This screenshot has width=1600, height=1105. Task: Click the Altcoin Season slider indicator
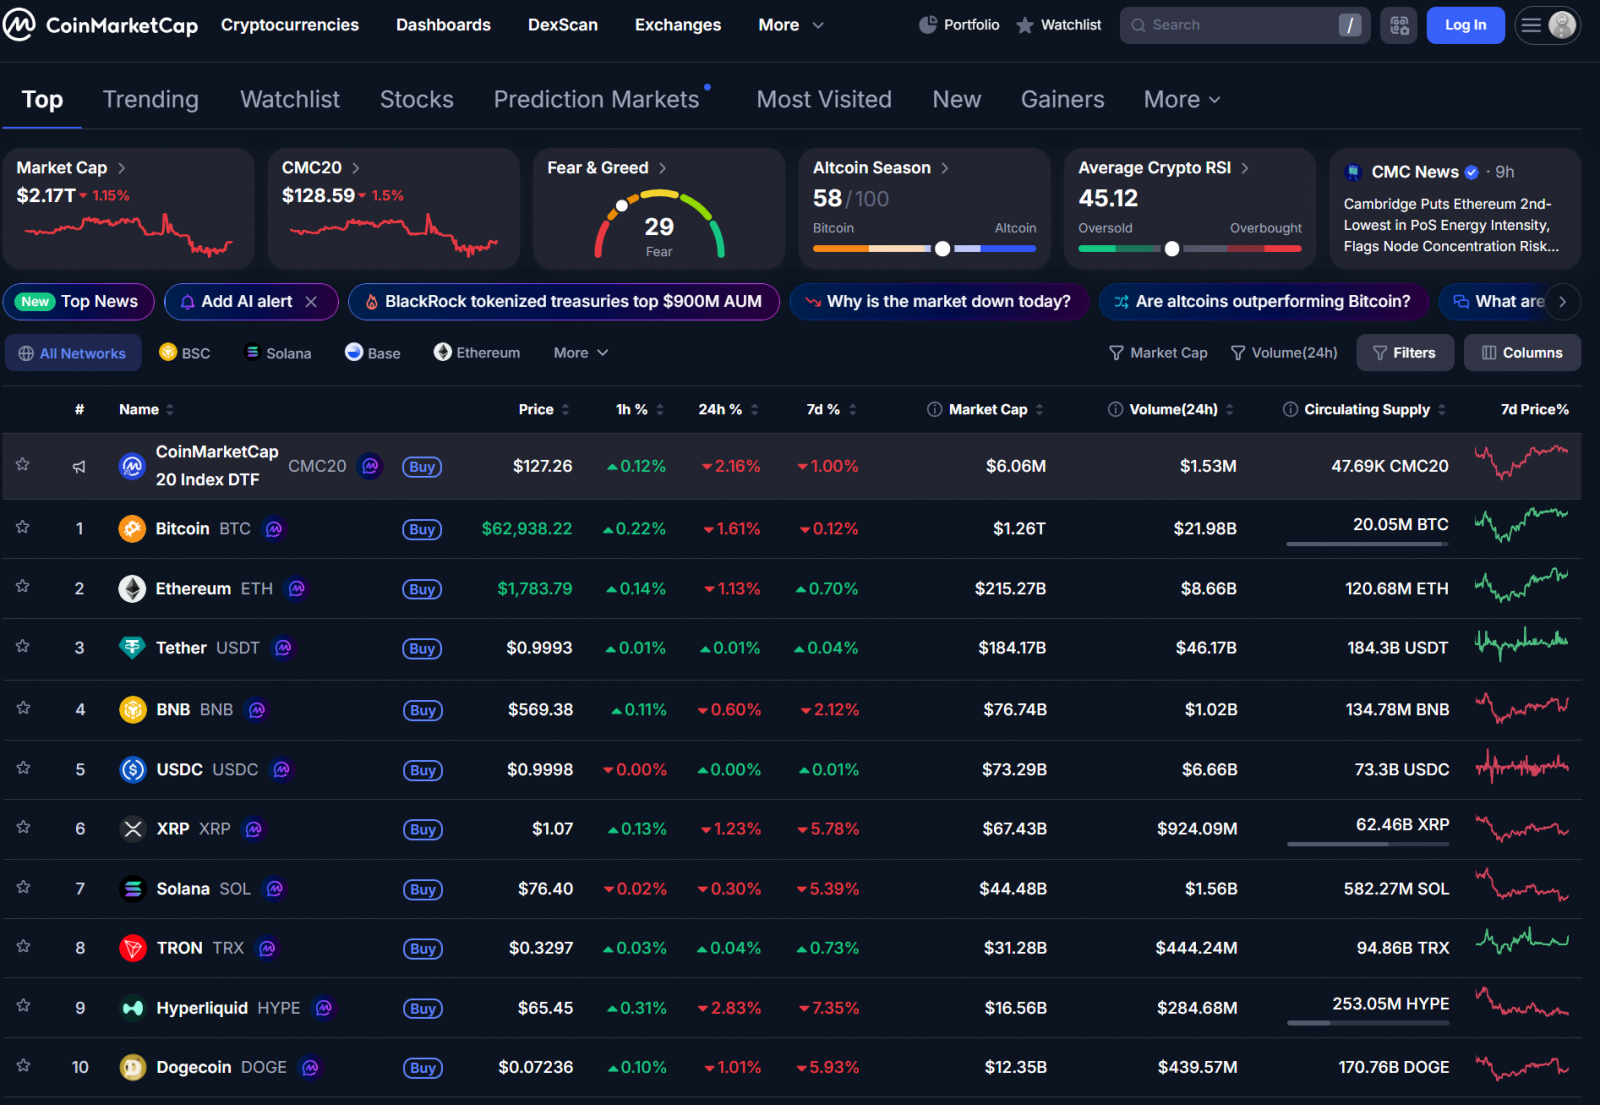tap(942, 249)
